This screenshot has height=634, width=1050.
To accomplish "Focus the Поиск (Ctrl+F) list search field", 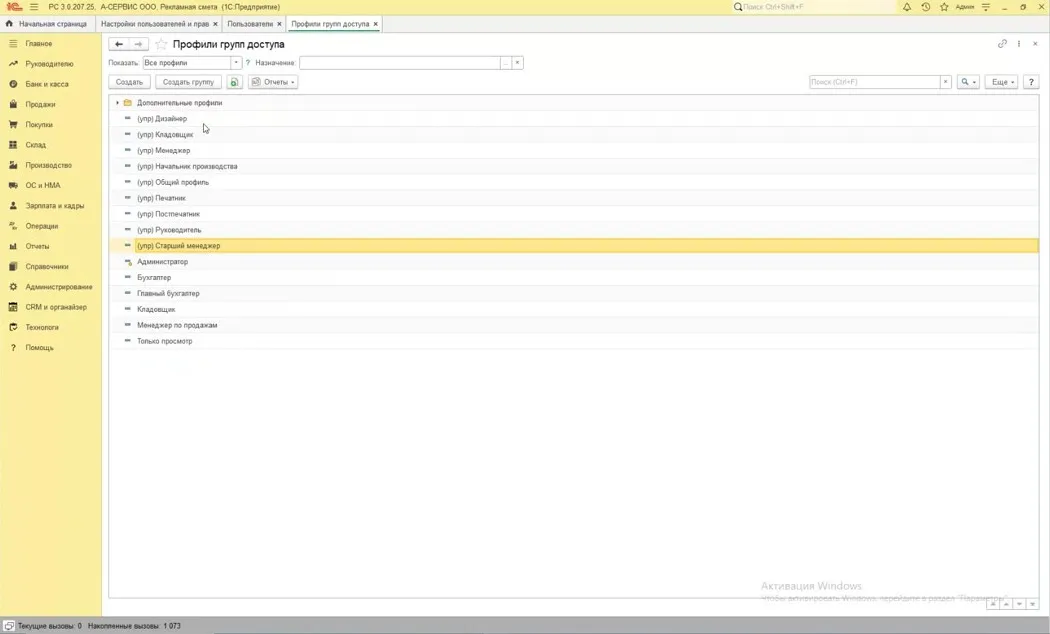I will pyautogui.click(x=875, y=82).
